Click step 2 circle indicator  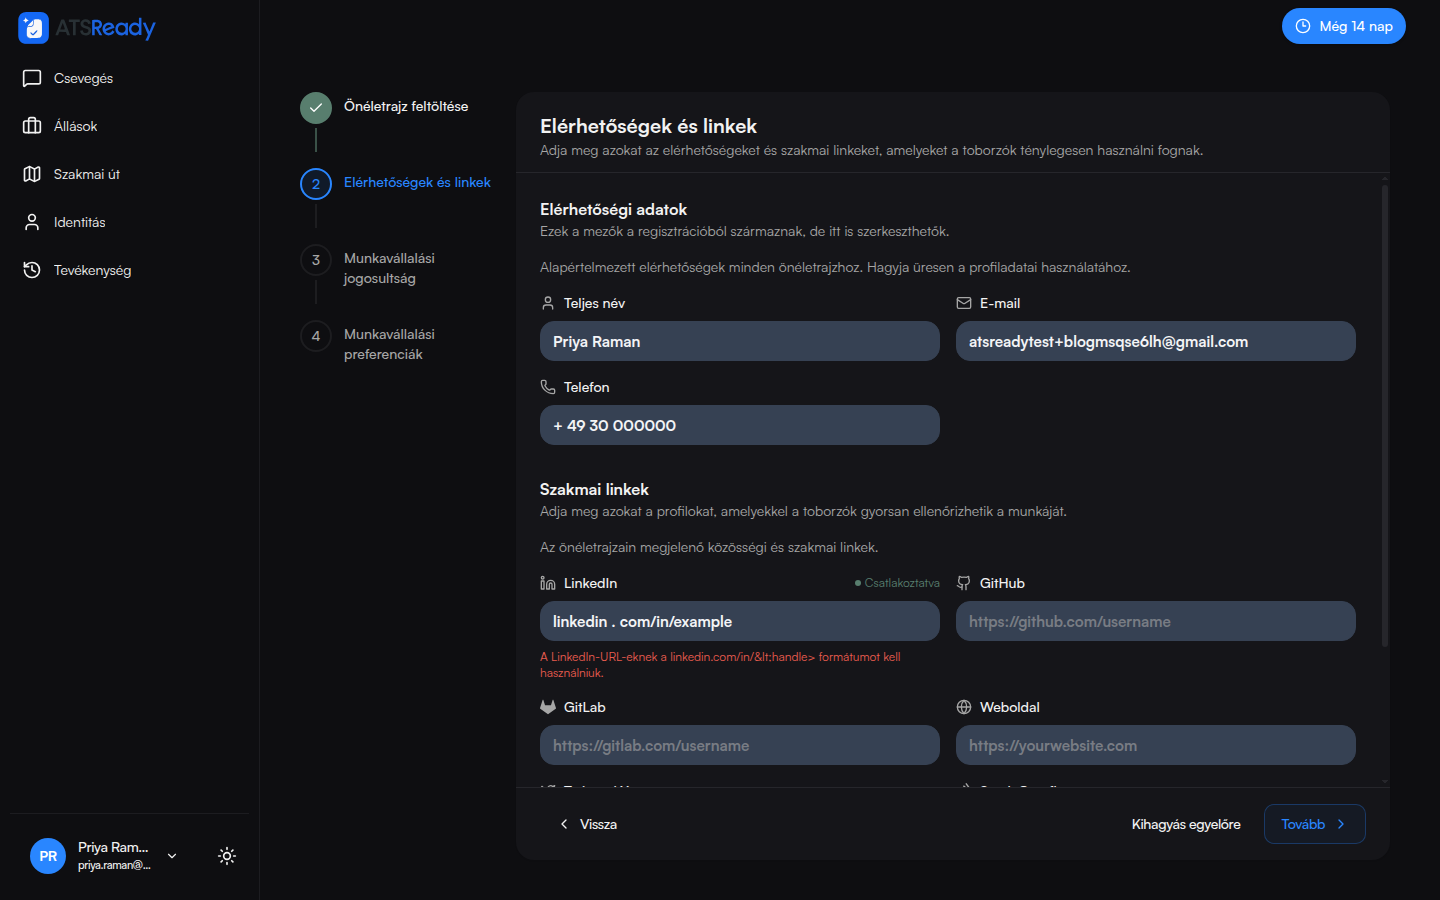point(316,184)
